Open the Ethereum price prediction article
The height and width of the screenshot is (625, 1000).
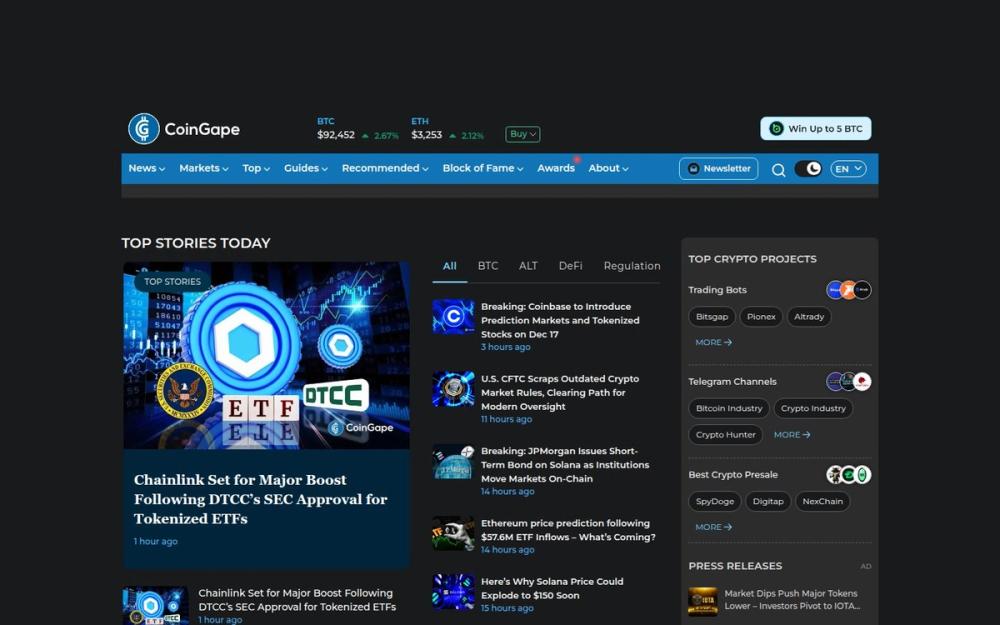point(568,530)
